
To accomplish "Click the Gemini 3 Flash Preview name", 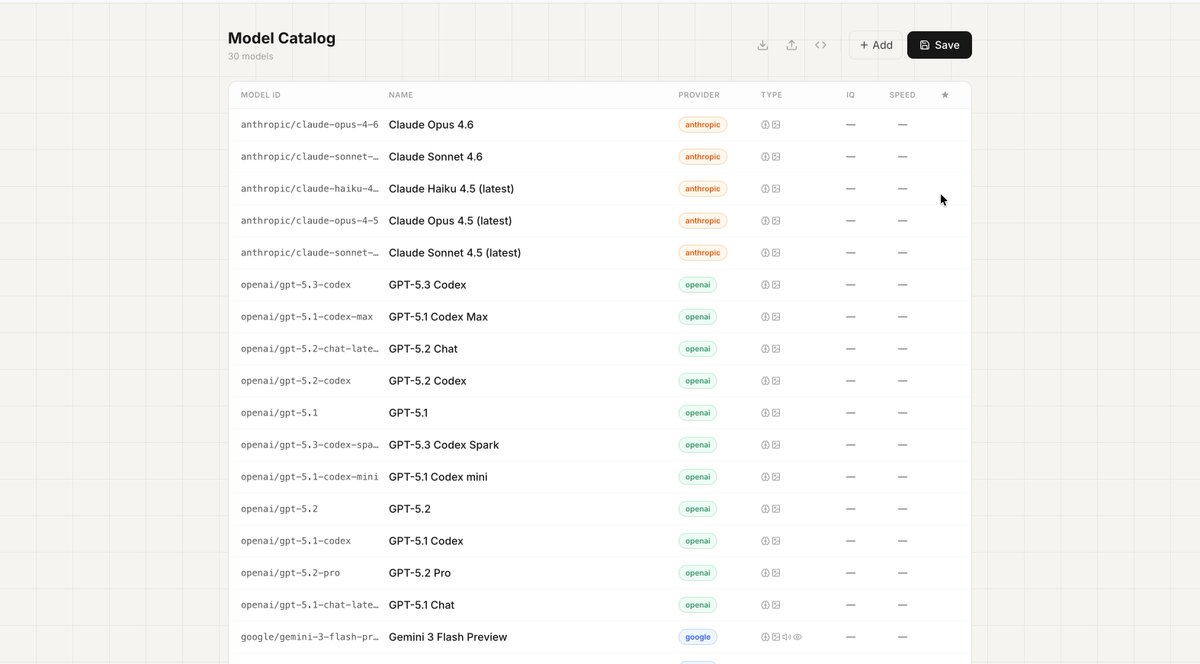I will tap(448, 637).
